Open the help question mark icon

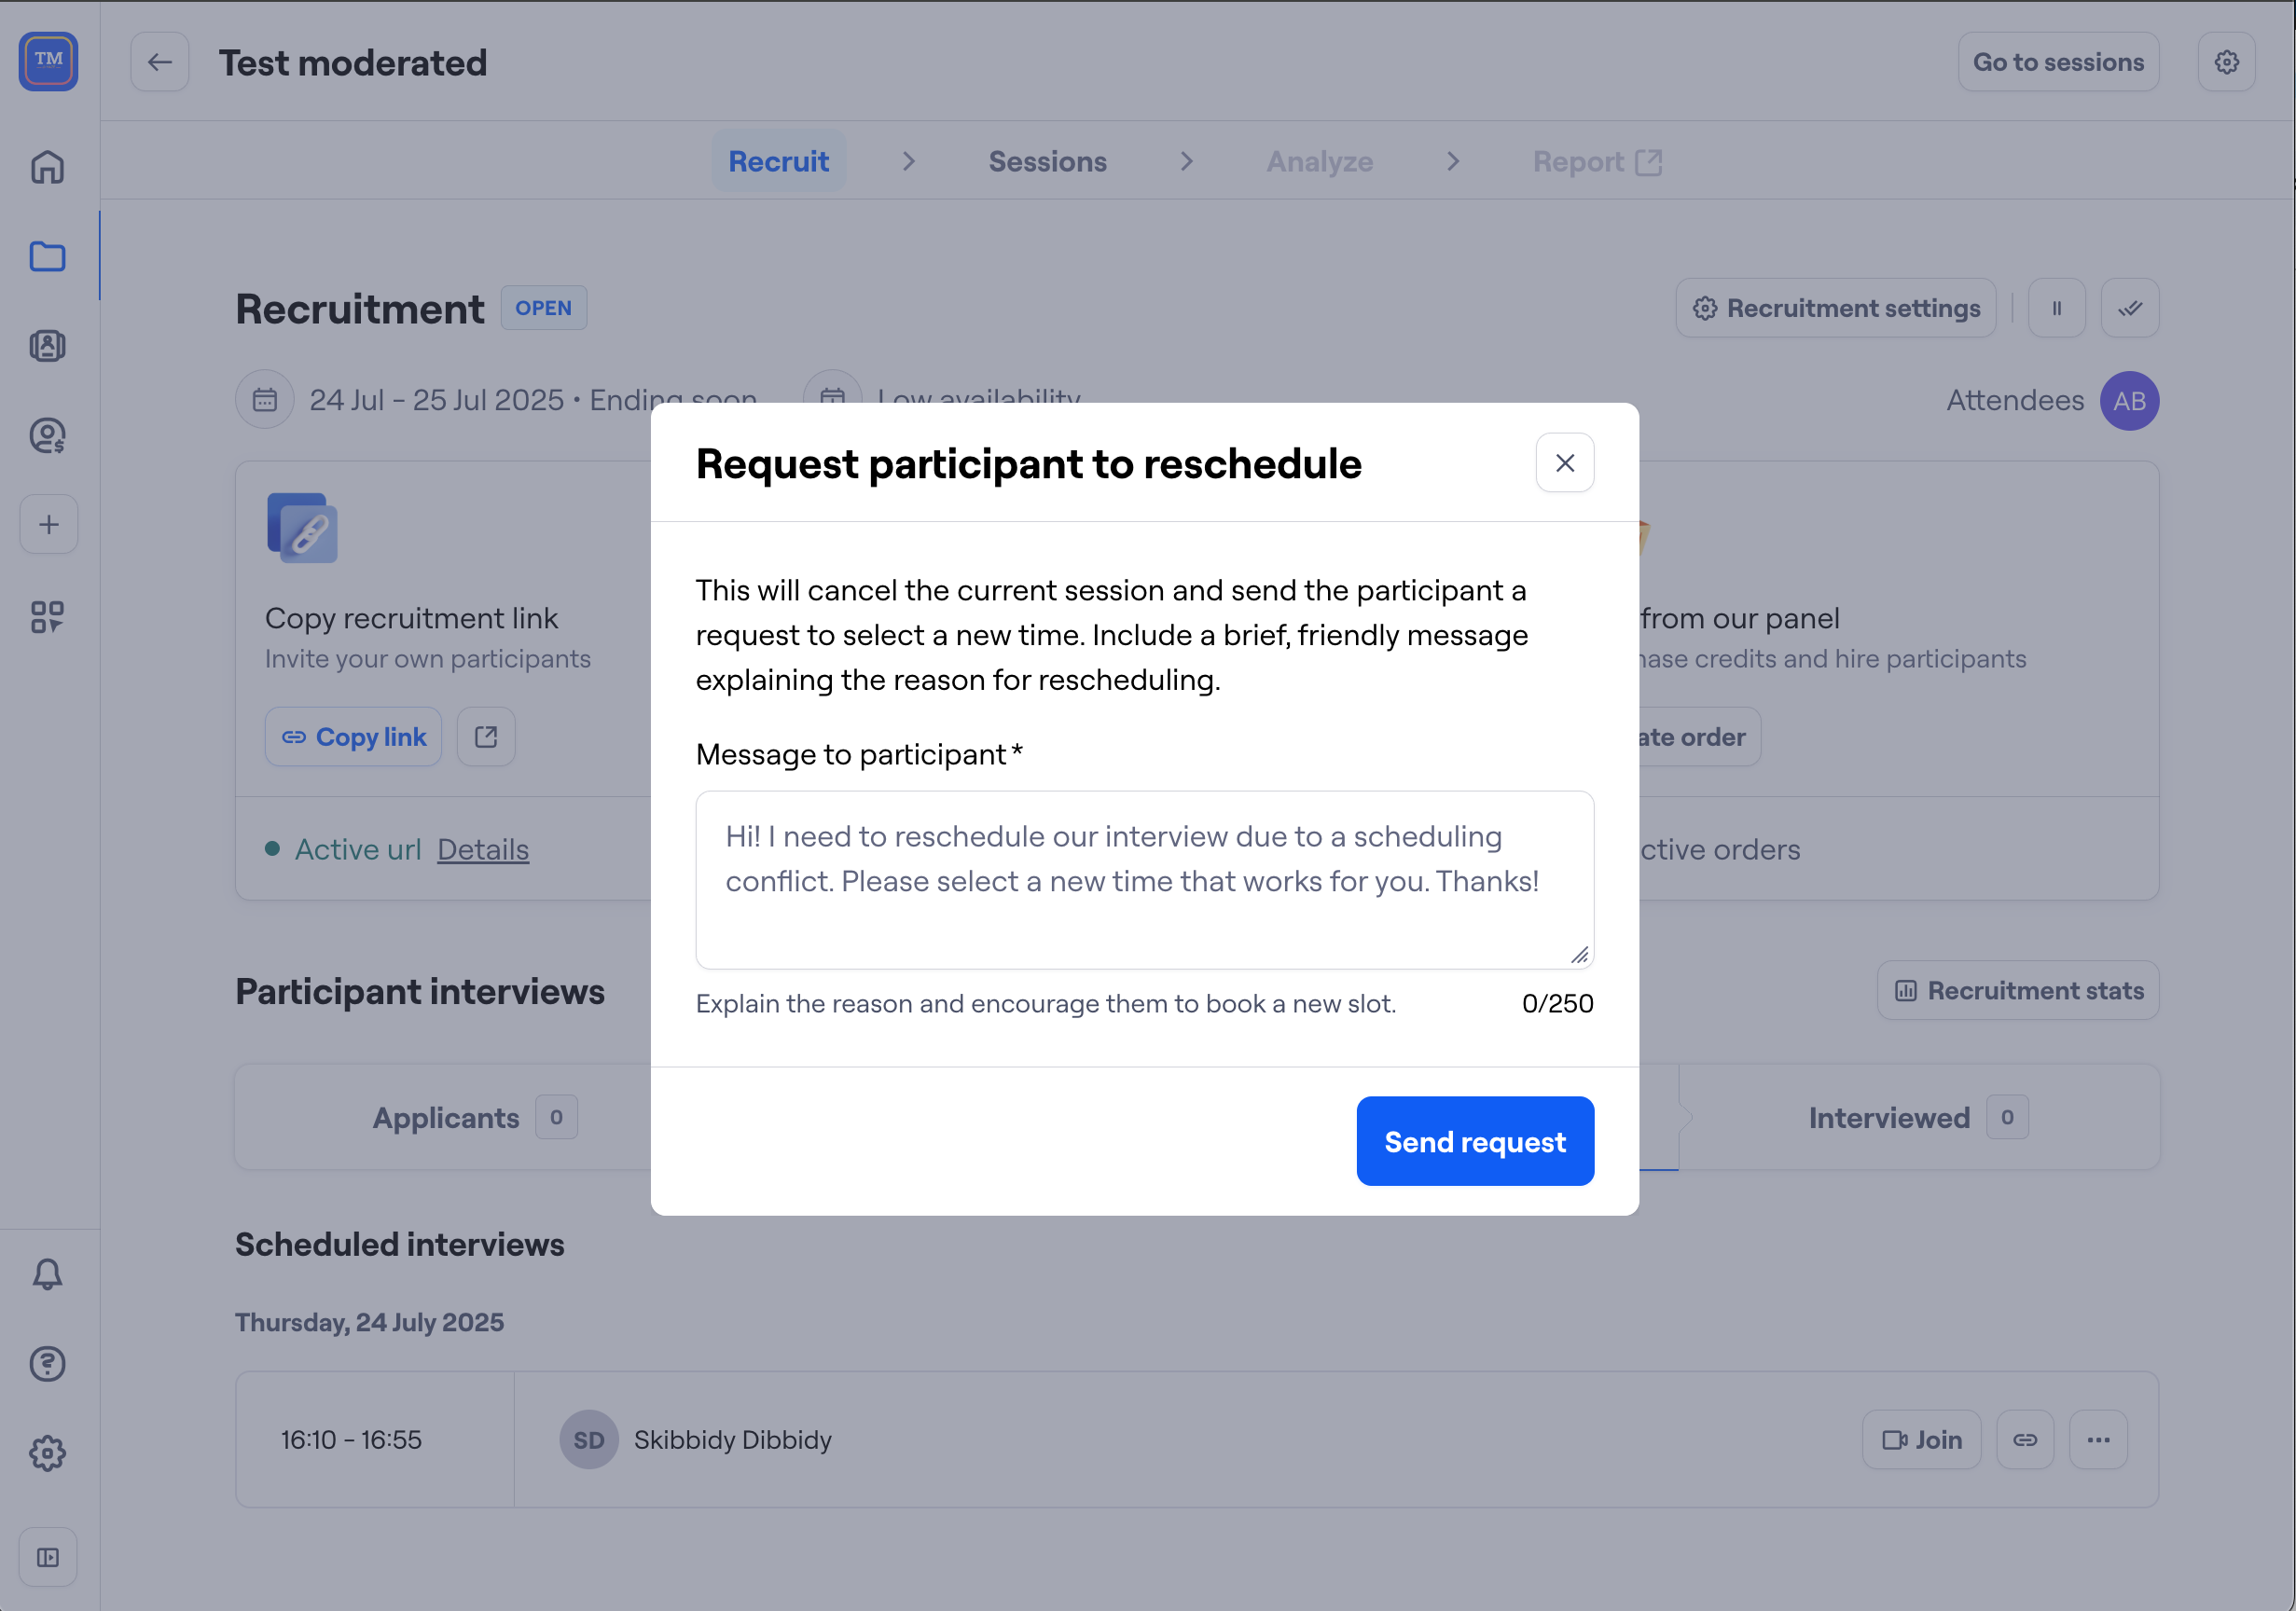click(x=48, y=1364)
